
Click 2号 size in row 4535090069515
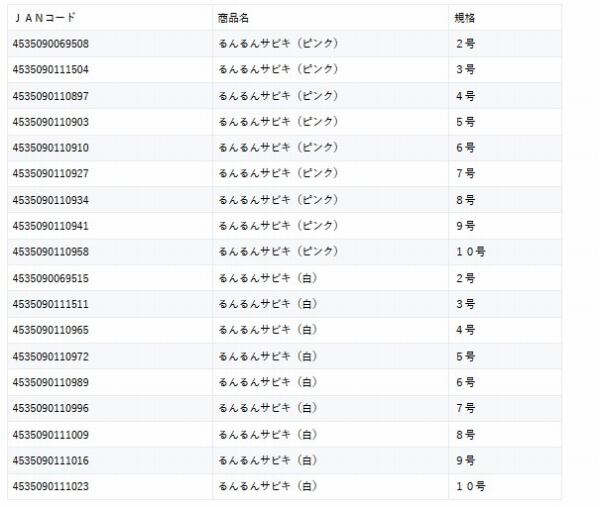(x=465, y=278)
